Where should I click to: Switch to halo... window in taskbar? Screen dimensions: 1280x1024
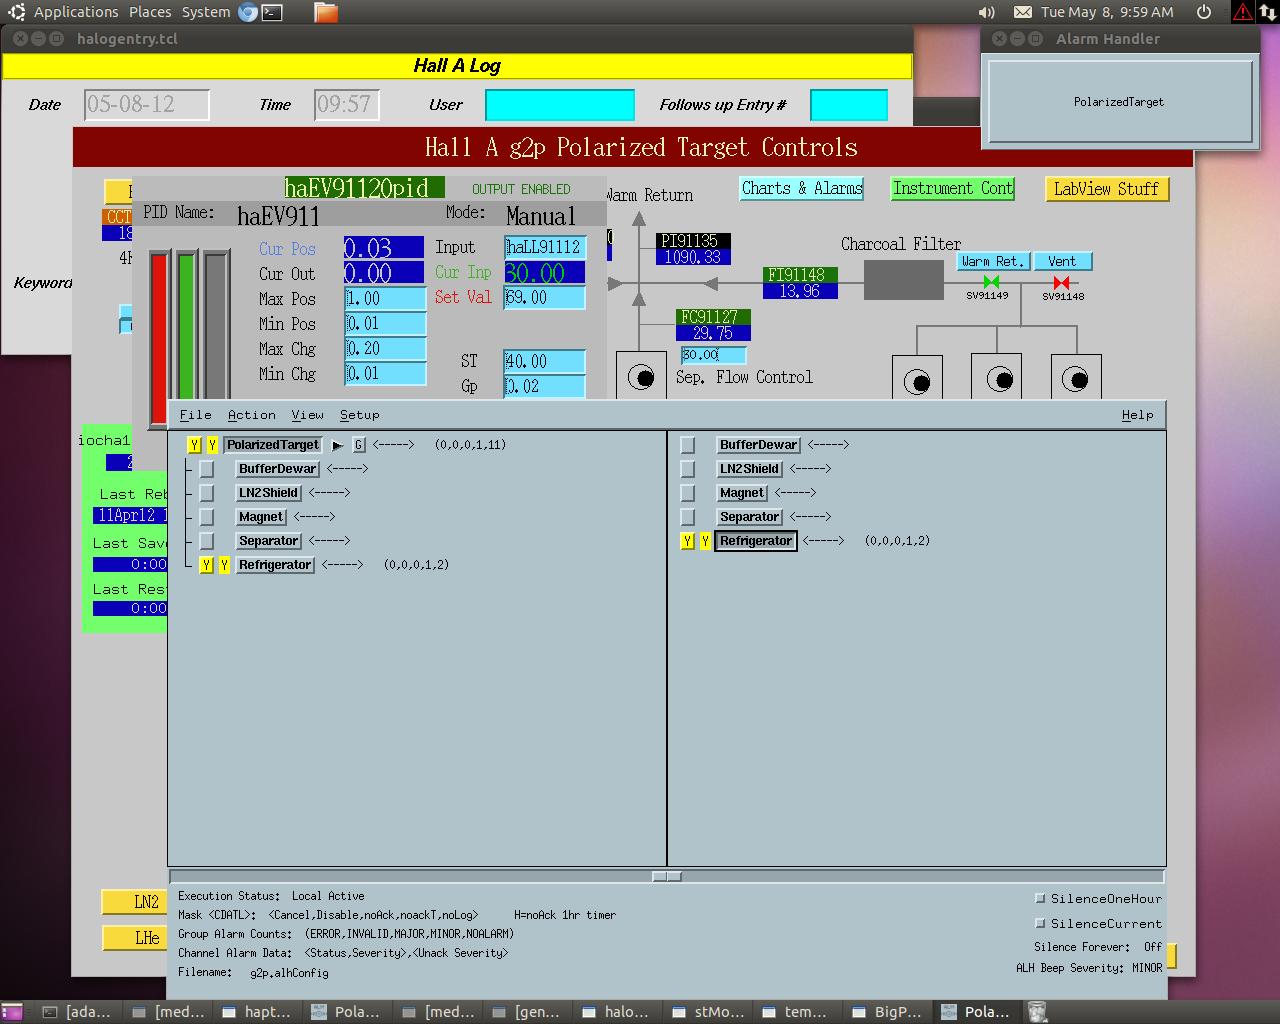616,1012
